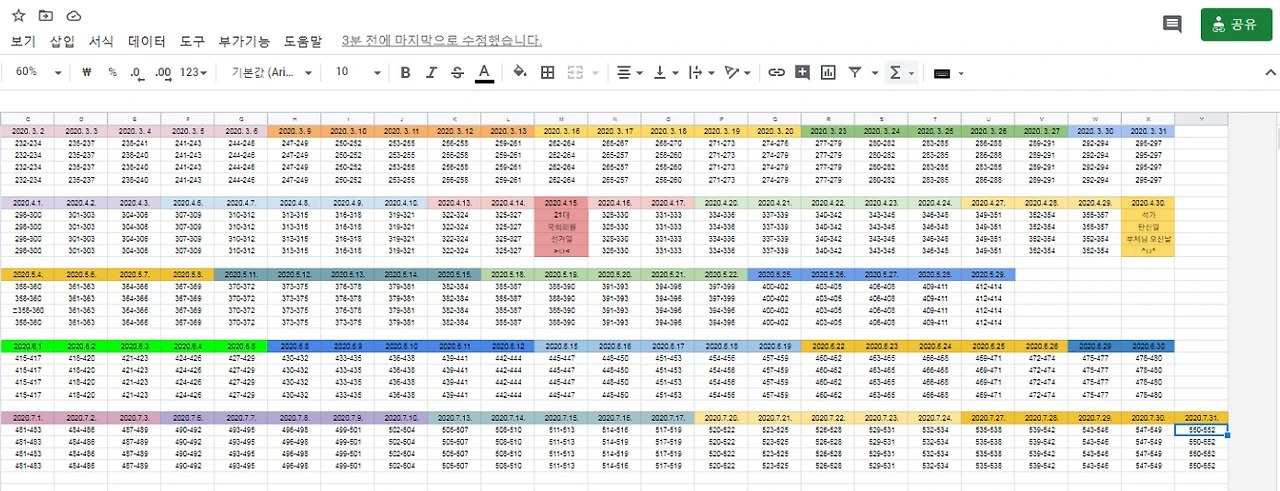1280x491 pixels.
Task: Click the decrease decimal places icon
Action: coord(137,72)
